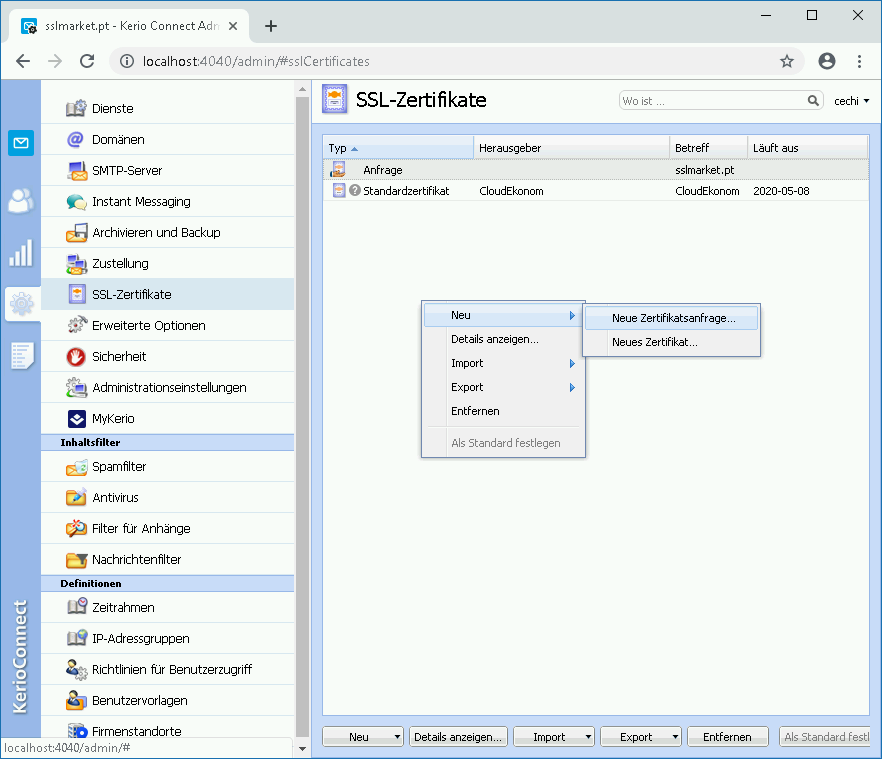Click the Domänen @ icon

click(x=75, y=139)
